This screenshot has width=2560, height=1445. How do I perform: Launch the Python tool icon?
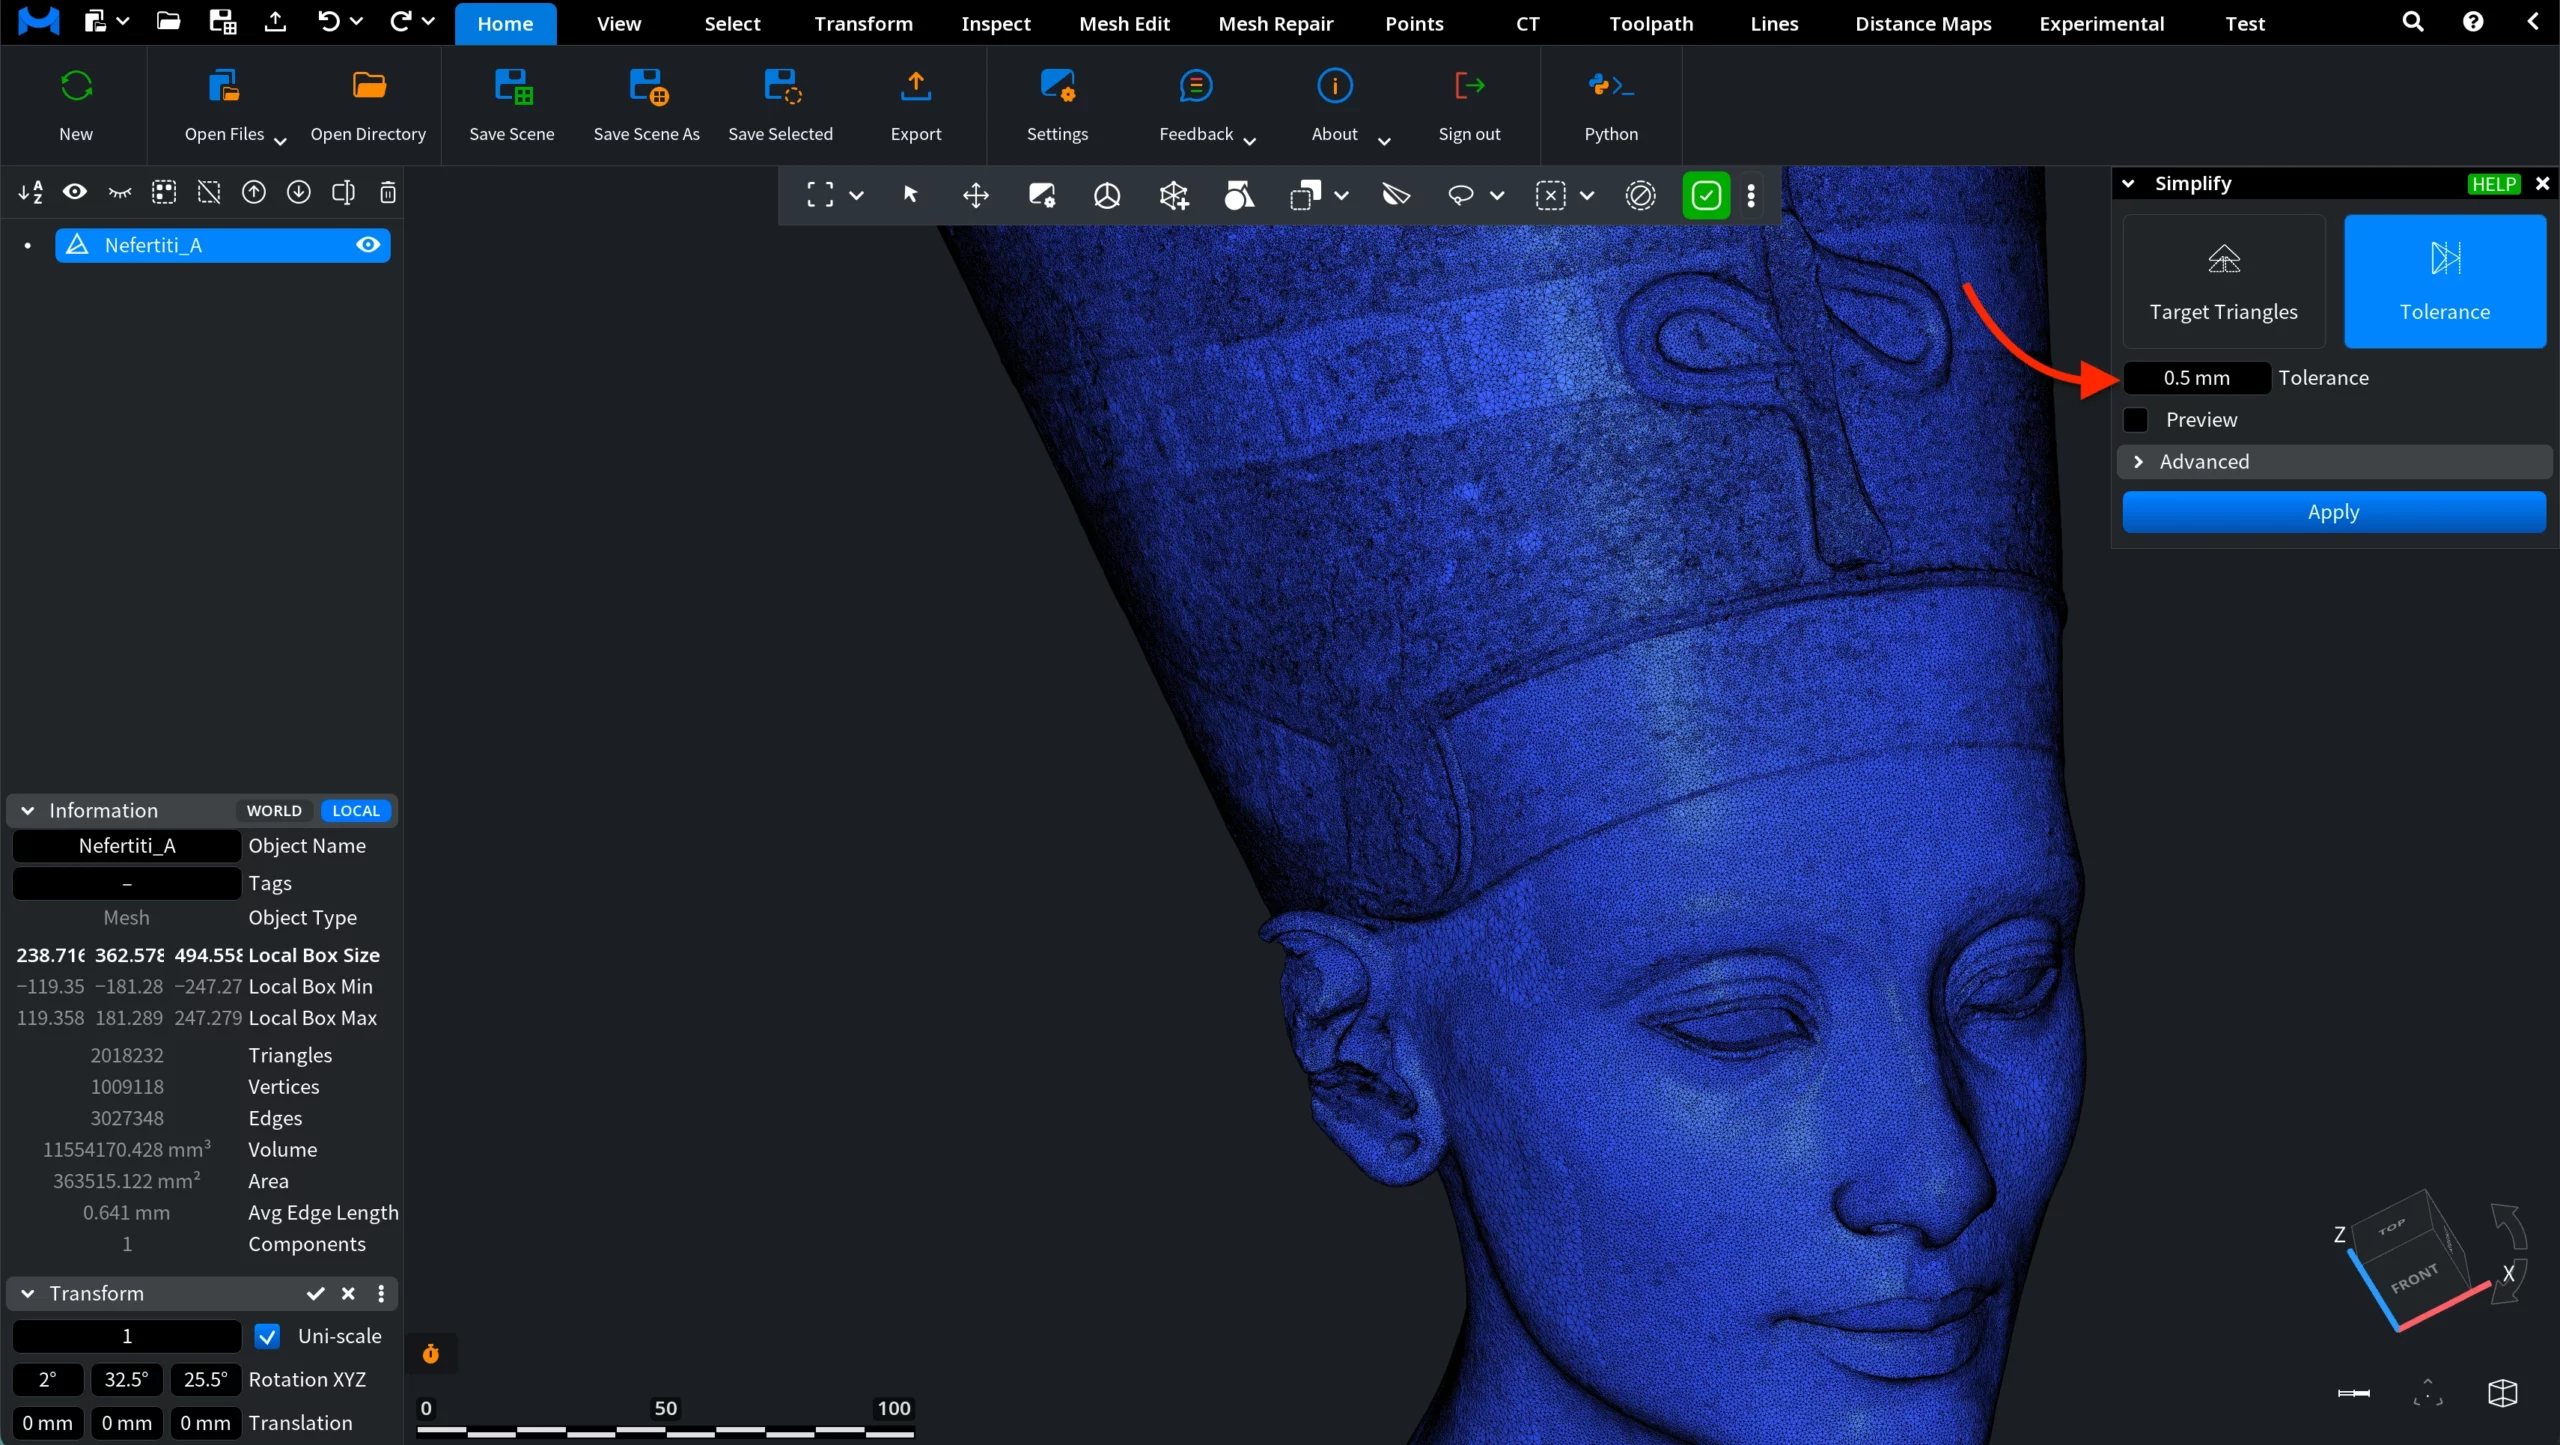1611,86
